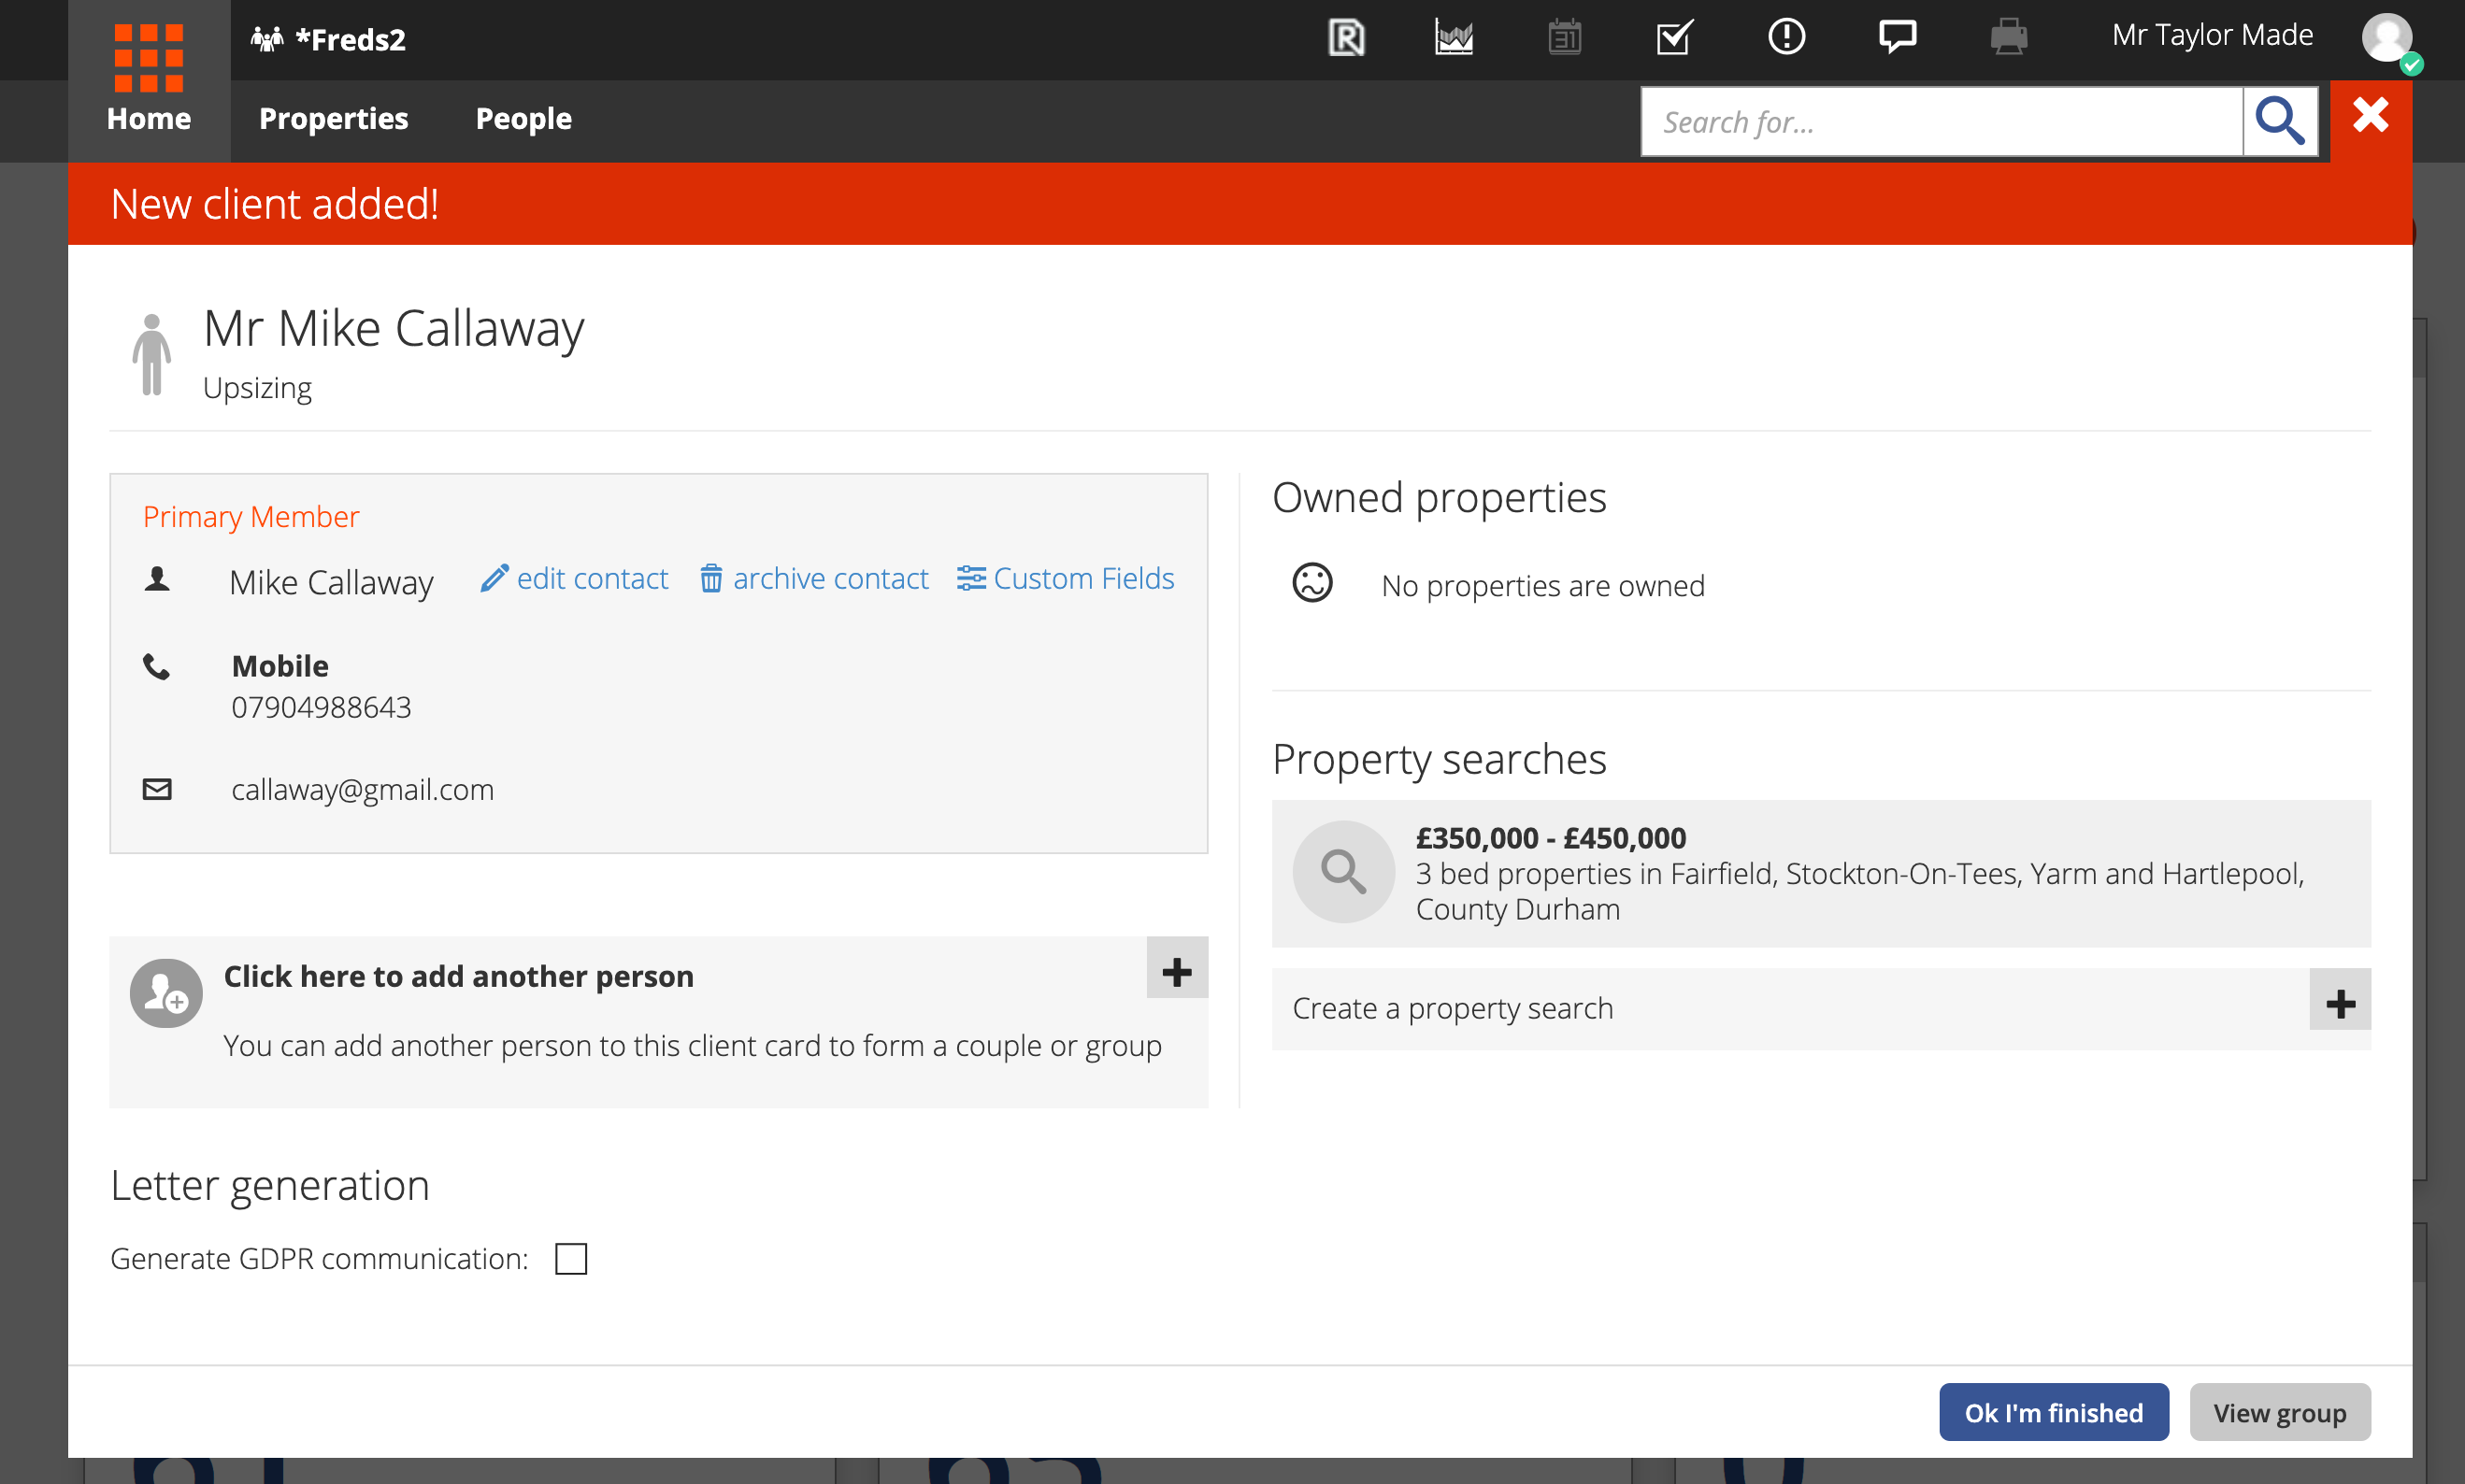This screenshot has width=2465, height=1484.
Task: Open the reports chart icon
Action: coord(1454,38)
